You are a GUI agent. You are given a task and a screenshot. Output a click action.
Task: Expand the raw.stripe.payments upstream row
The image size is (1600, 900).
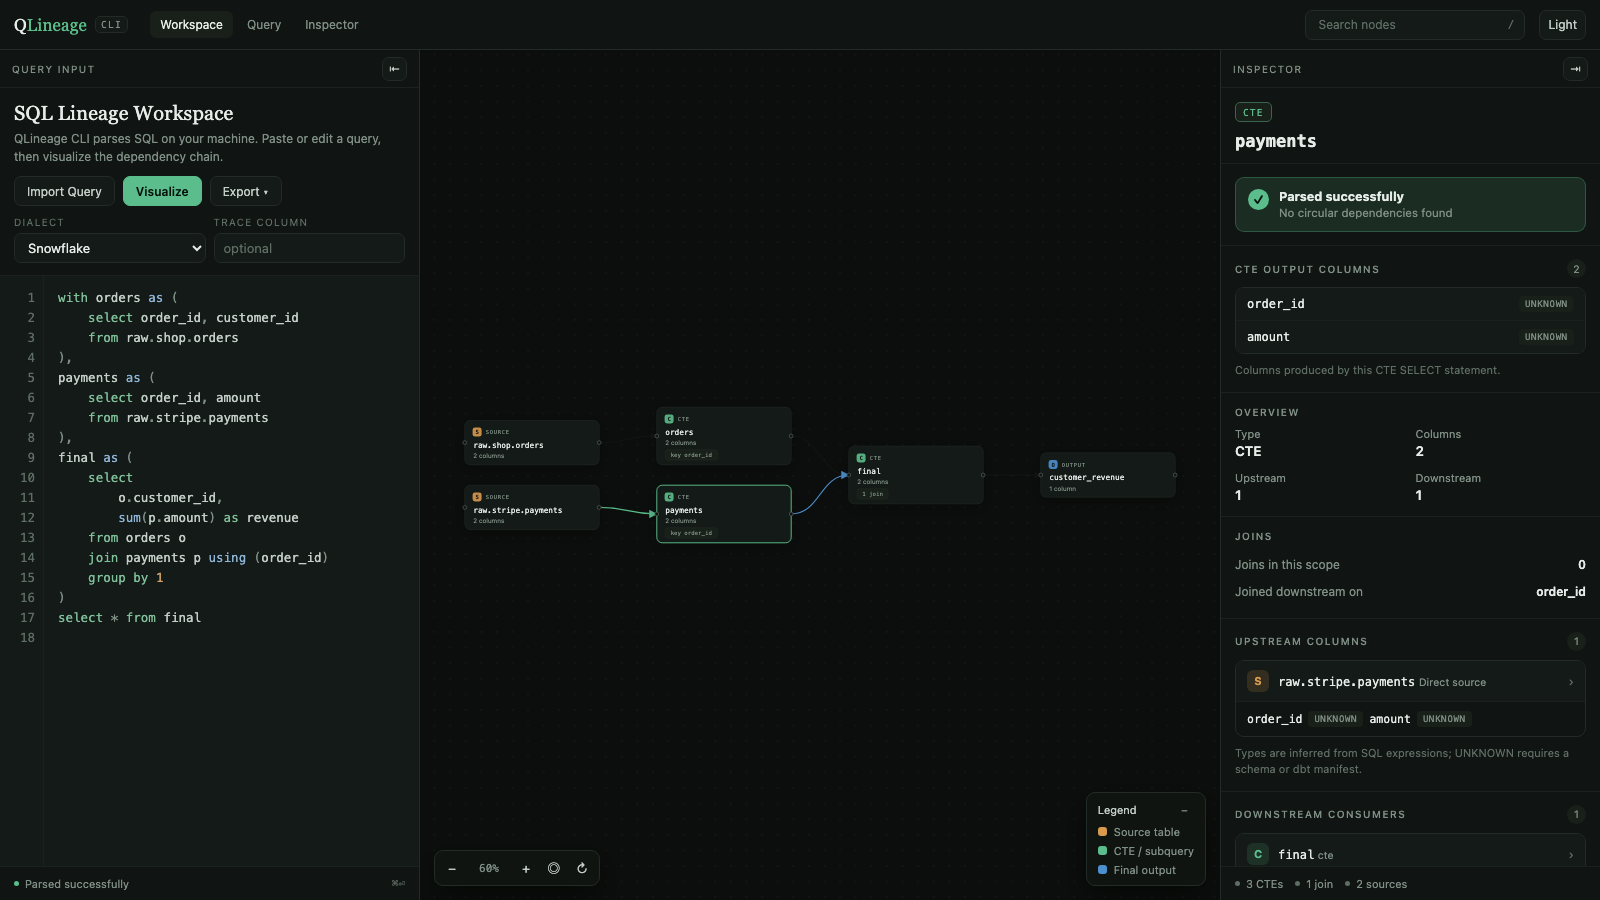tap(1410, 682)
